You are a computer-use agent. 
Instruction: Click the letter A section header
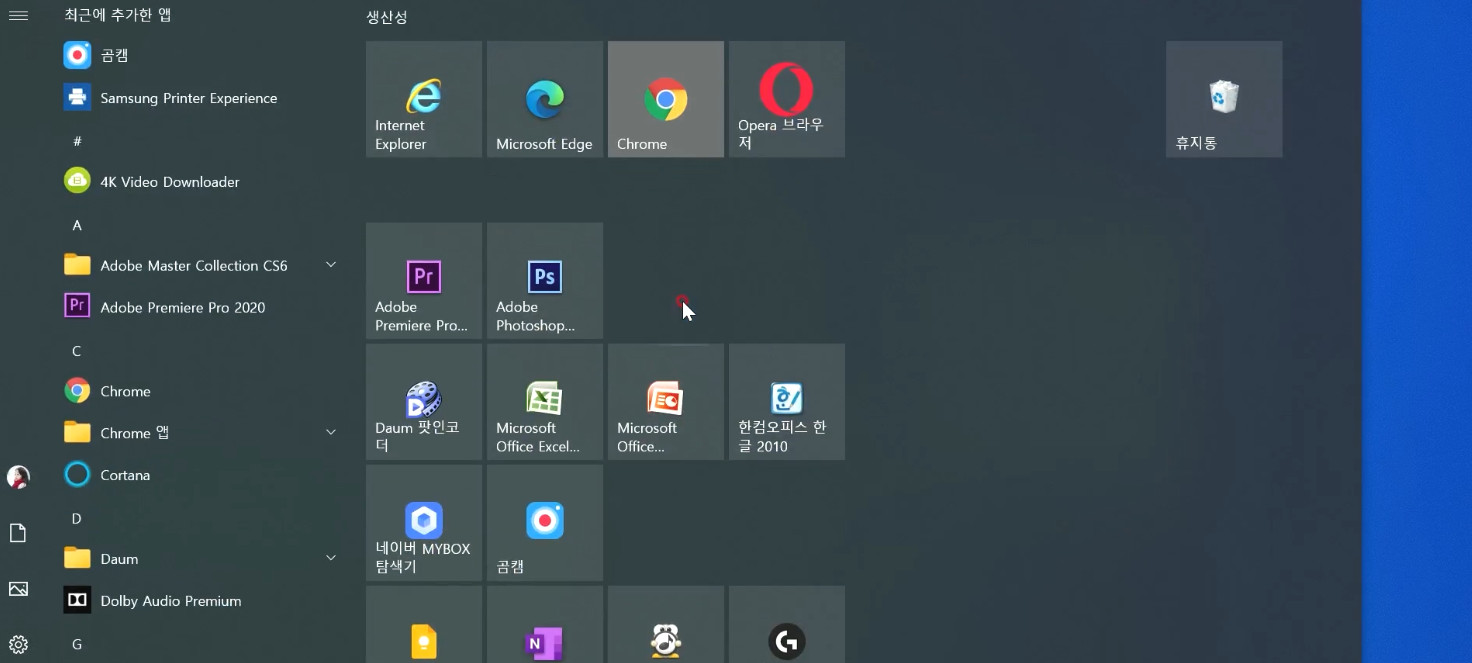click(77, 225)
